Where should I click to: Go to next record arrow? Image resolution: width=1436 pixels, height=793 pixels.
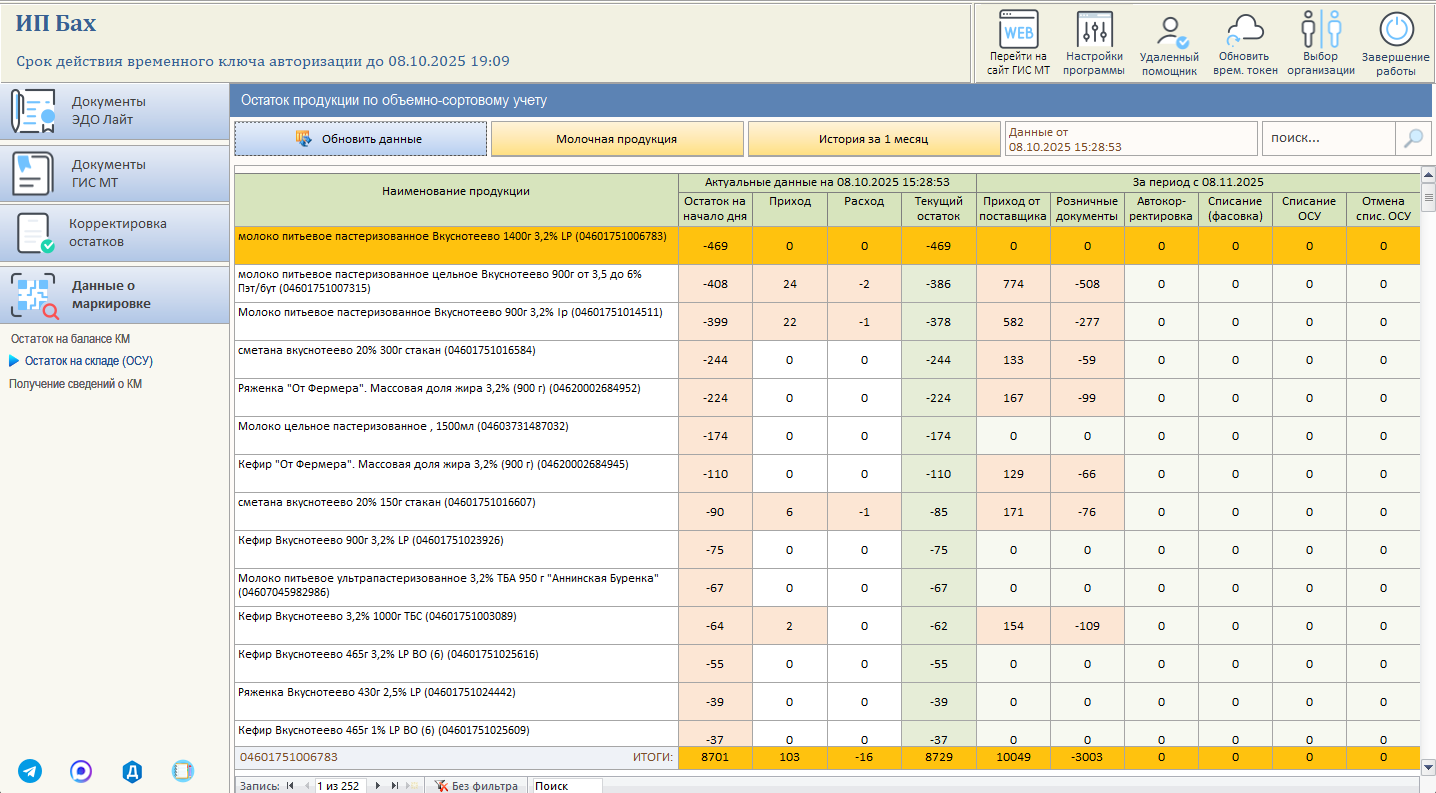pos(378,786)
